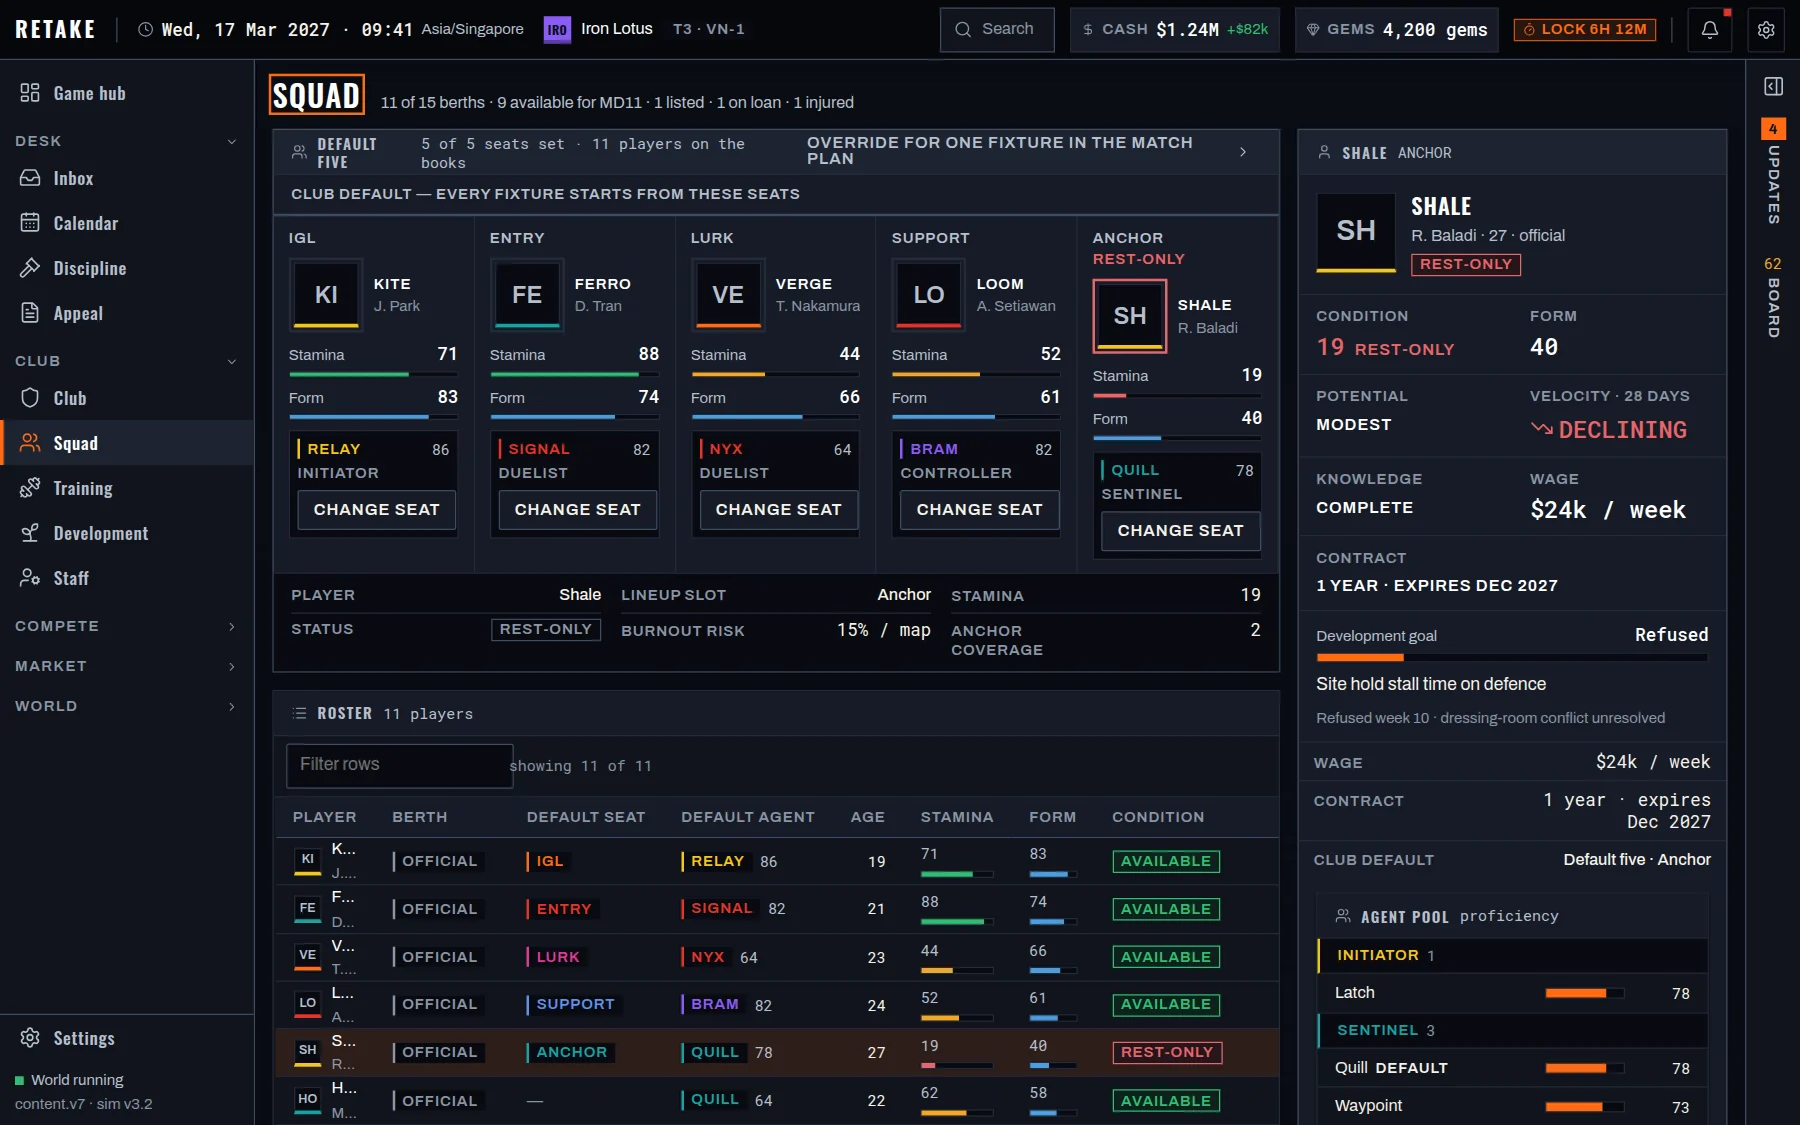Collapse the right side panel icon
The image size is (1800, 1125).
tap(1773, 86)
